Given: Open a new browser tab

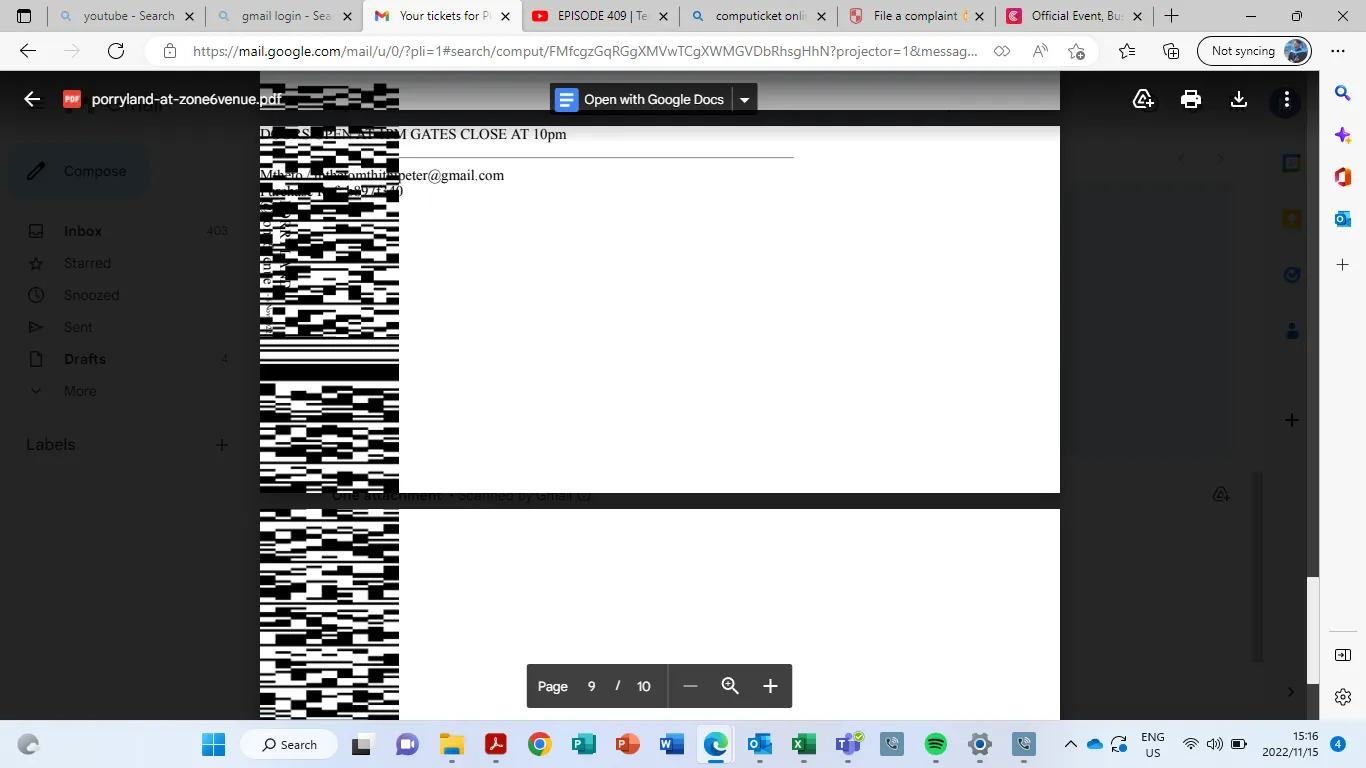Looking at the screenshot, I should [1171, 16].
